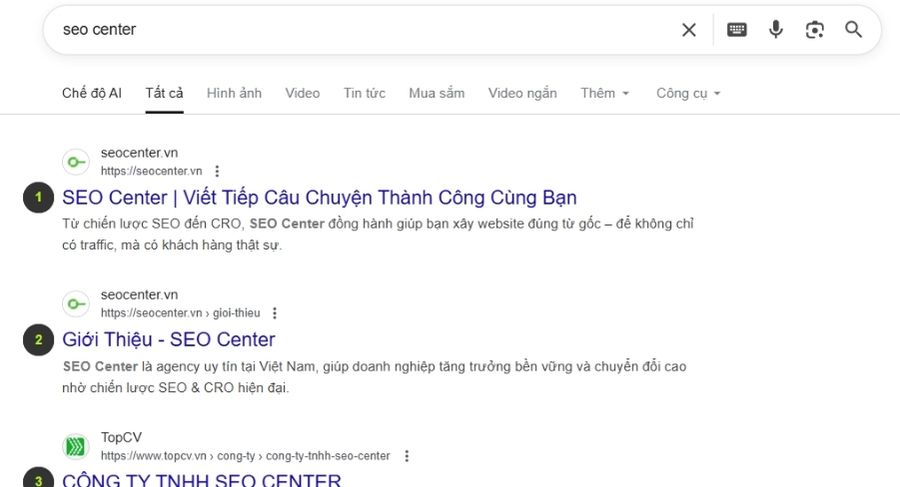Screen dimensions: 900x487
Task: Switch to the Video tab
Action: (302, 93)
